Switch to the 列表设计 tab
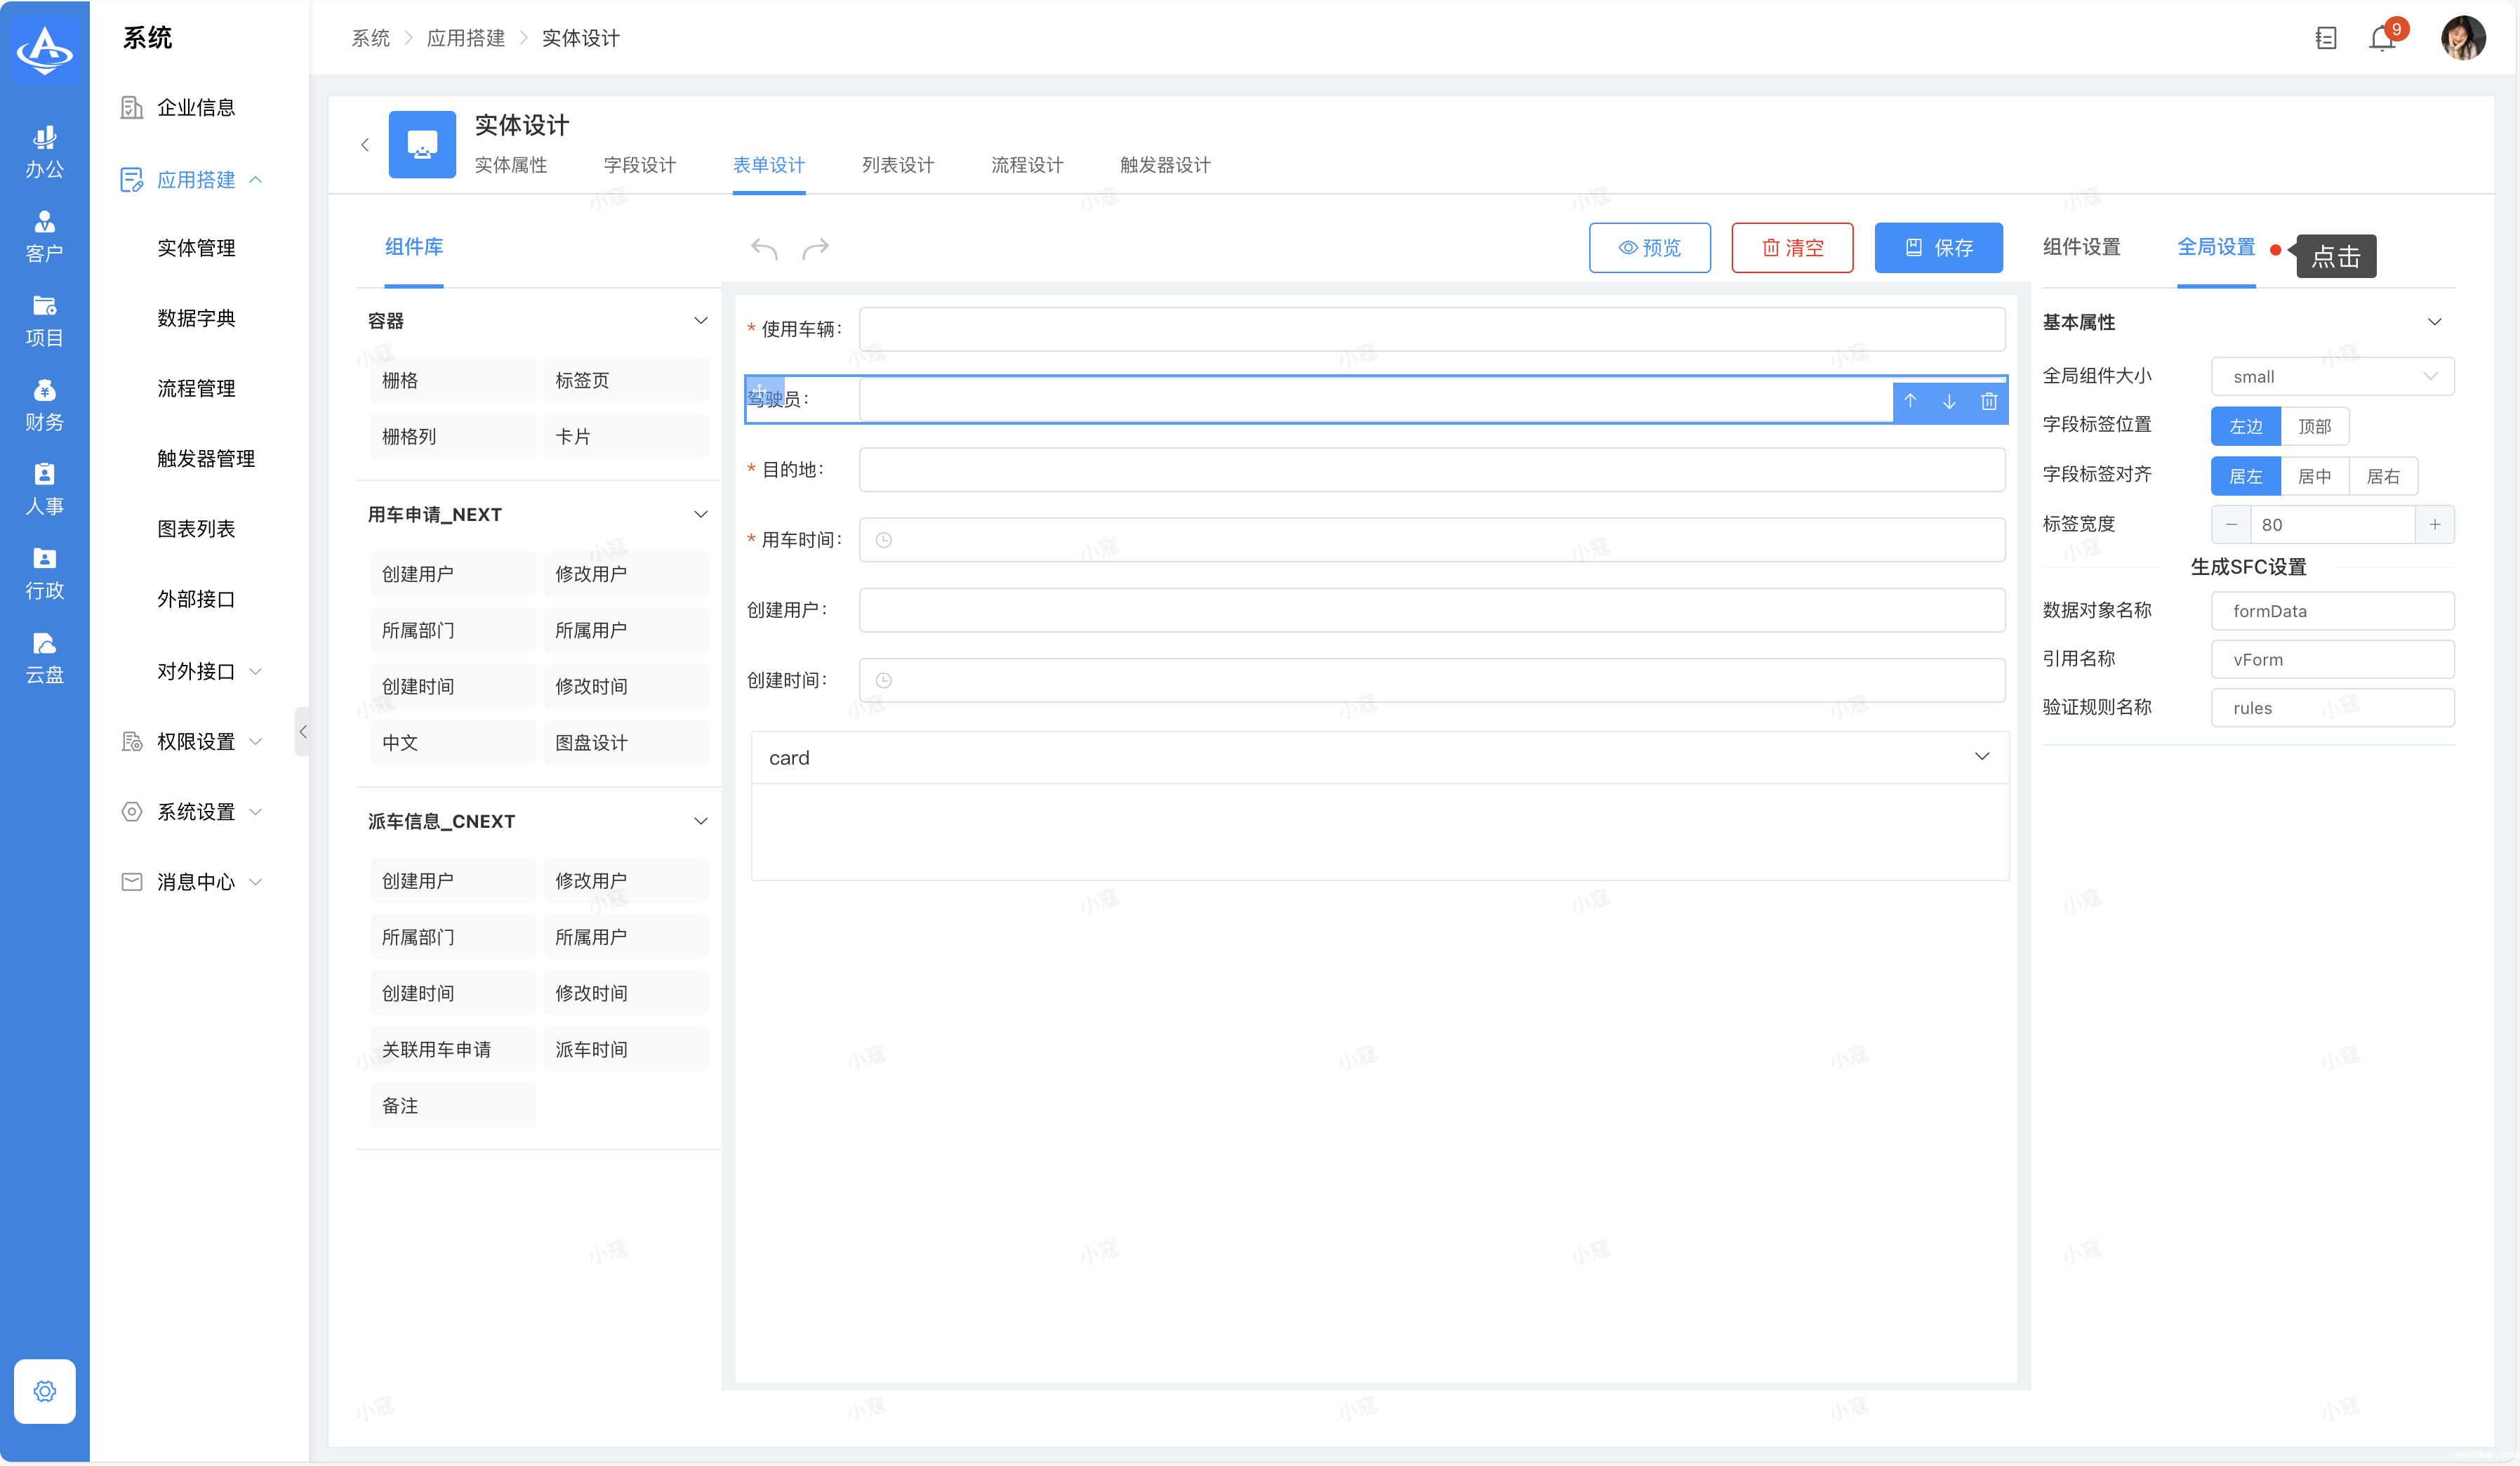This screenshot has height=1466, width=2520. click(x=897, y=165)
